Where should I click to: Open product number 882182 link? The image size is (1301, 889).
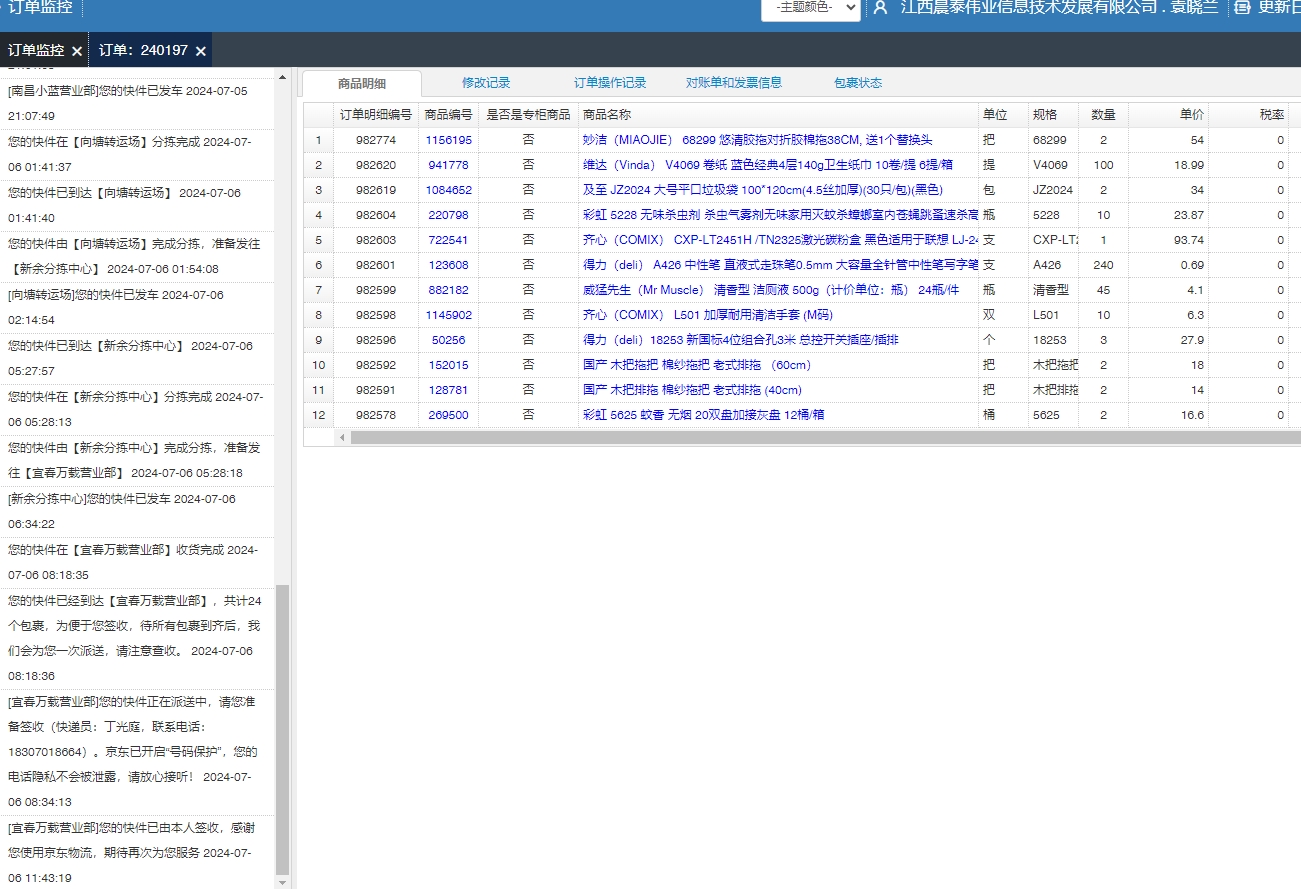pyautogui.click(x=448, y=290)
